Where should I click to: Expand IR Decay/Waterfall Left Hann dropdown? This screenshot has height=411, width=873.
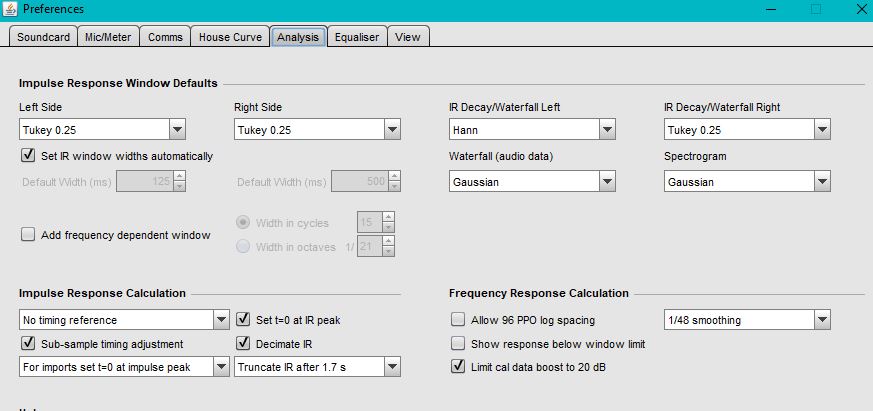532,130
